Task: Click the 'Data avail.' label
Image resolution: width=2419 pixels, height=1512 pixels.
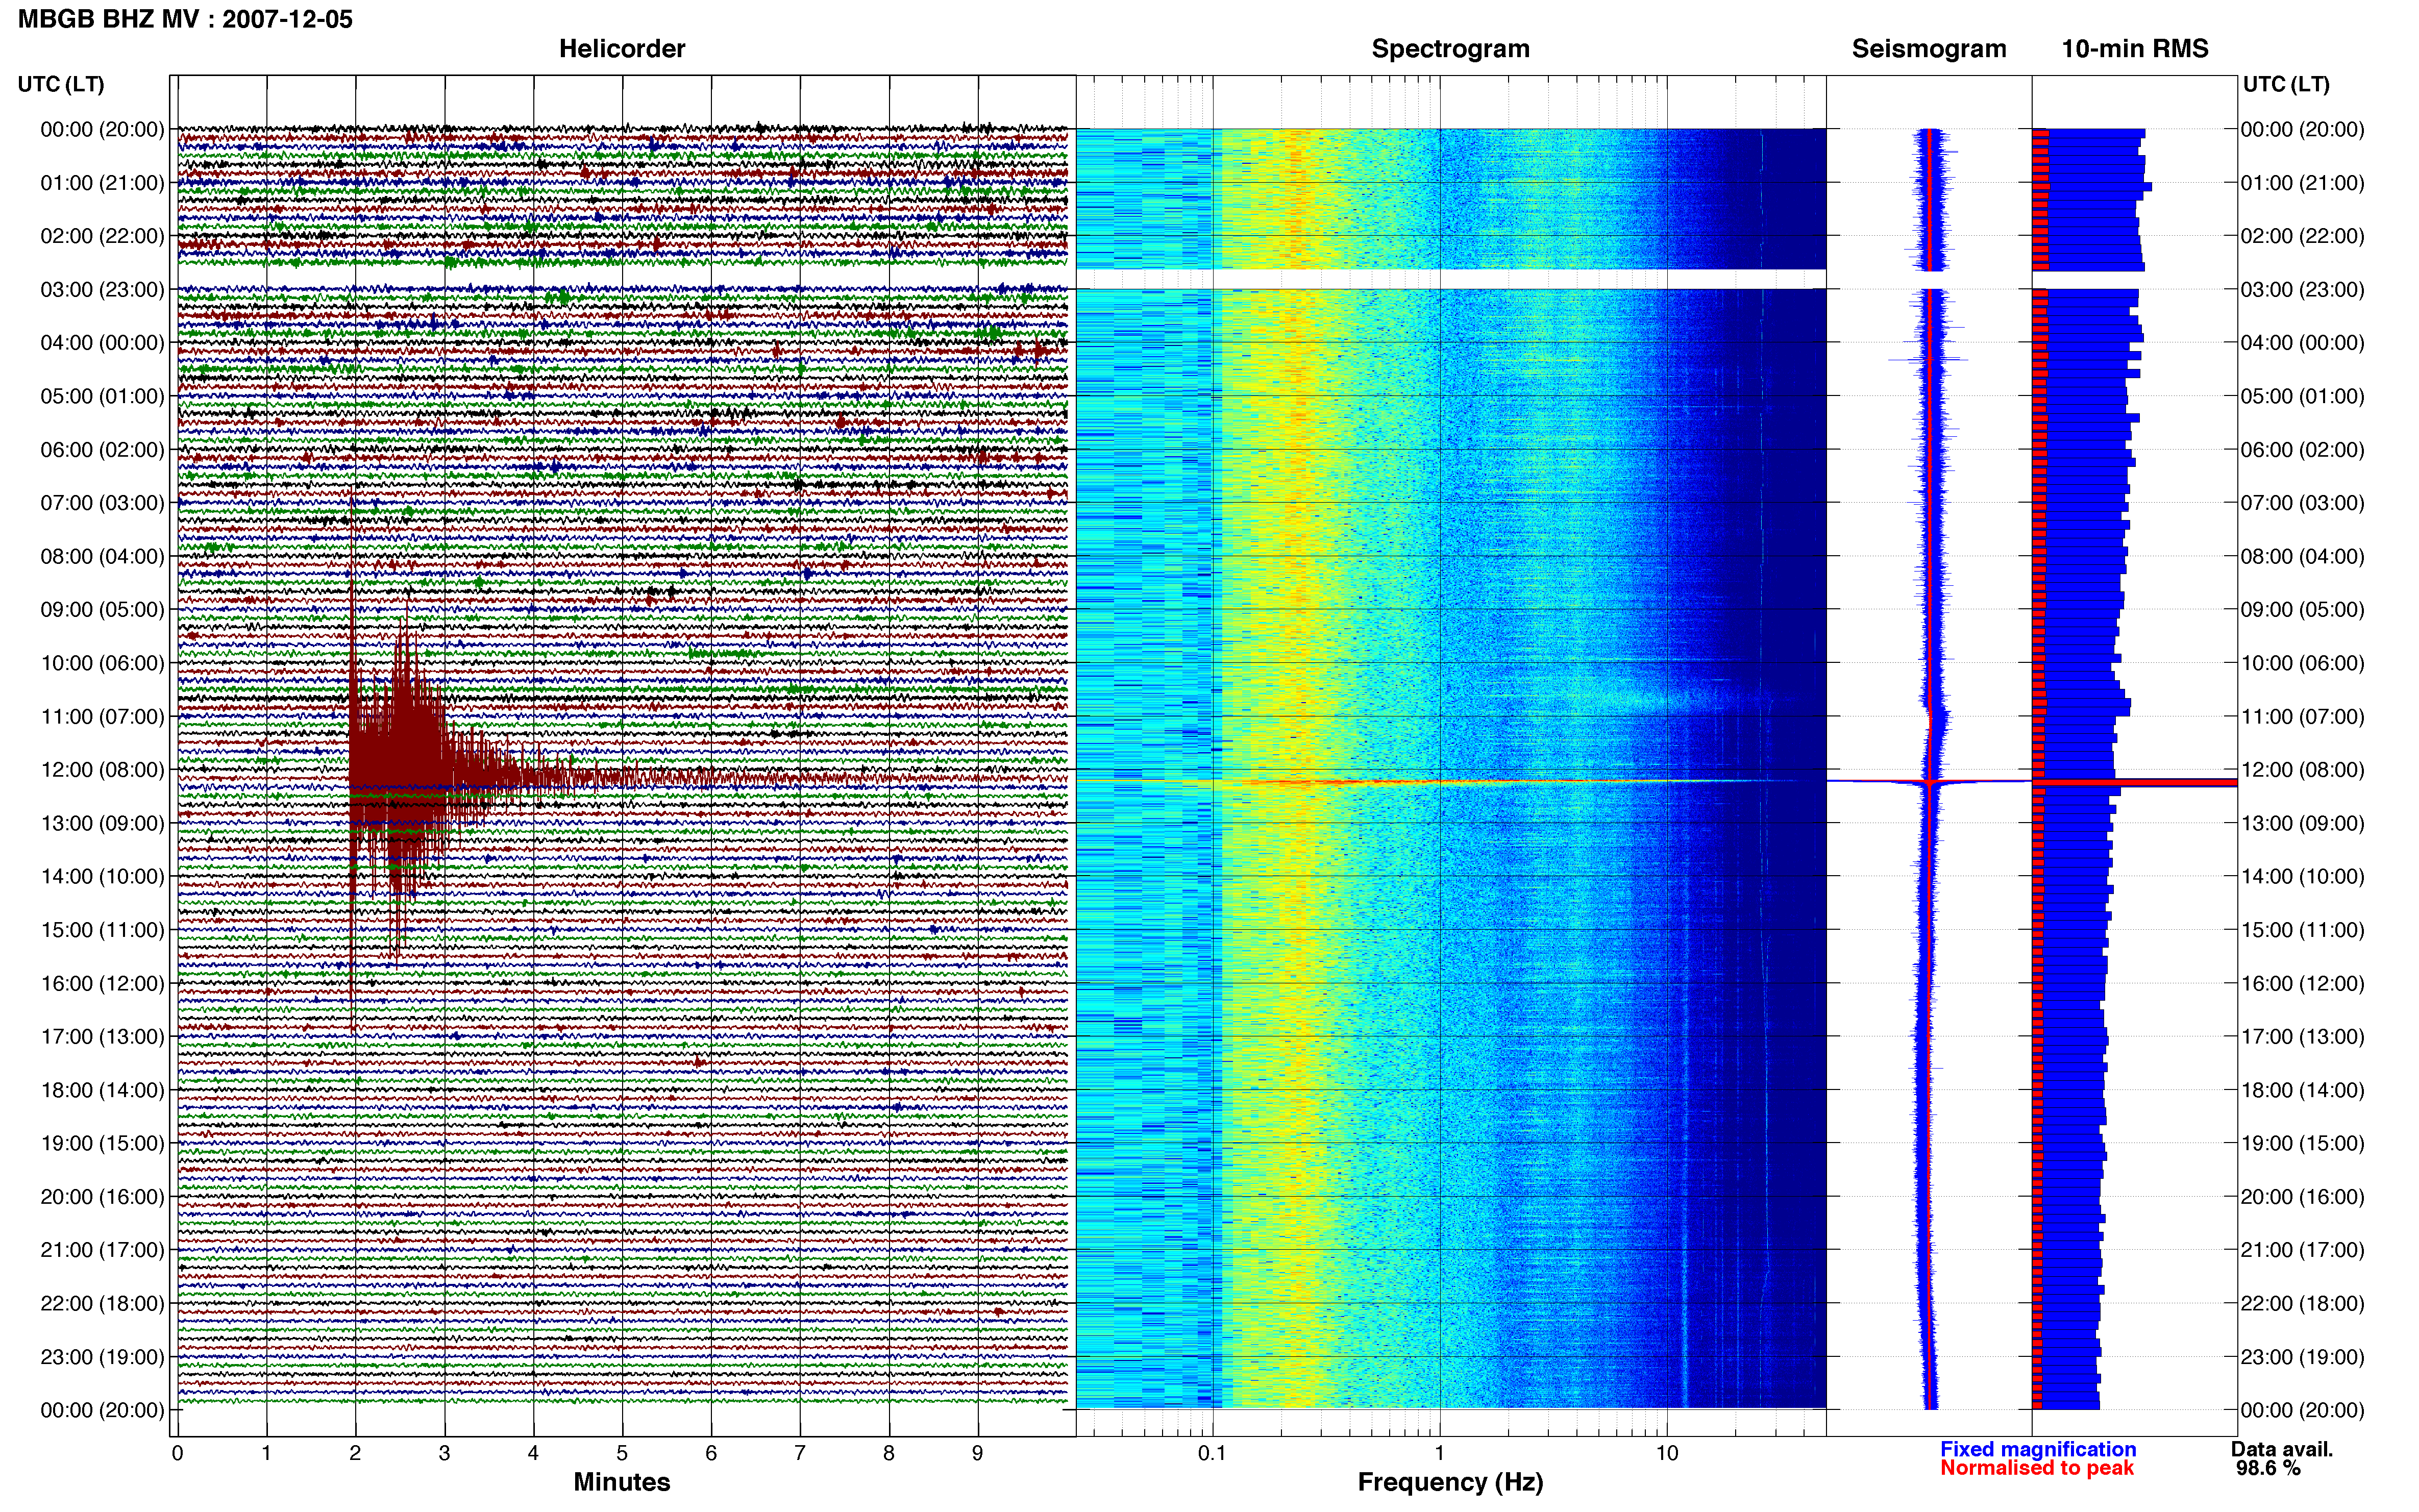Action: point(2282,1449)
